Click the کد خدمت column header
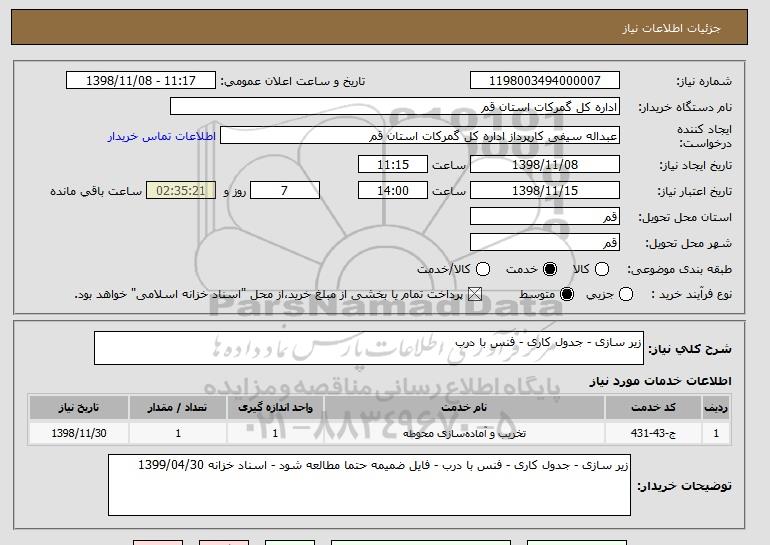The height and width of the screenshot is (545, 770). (x=653, y=408)
